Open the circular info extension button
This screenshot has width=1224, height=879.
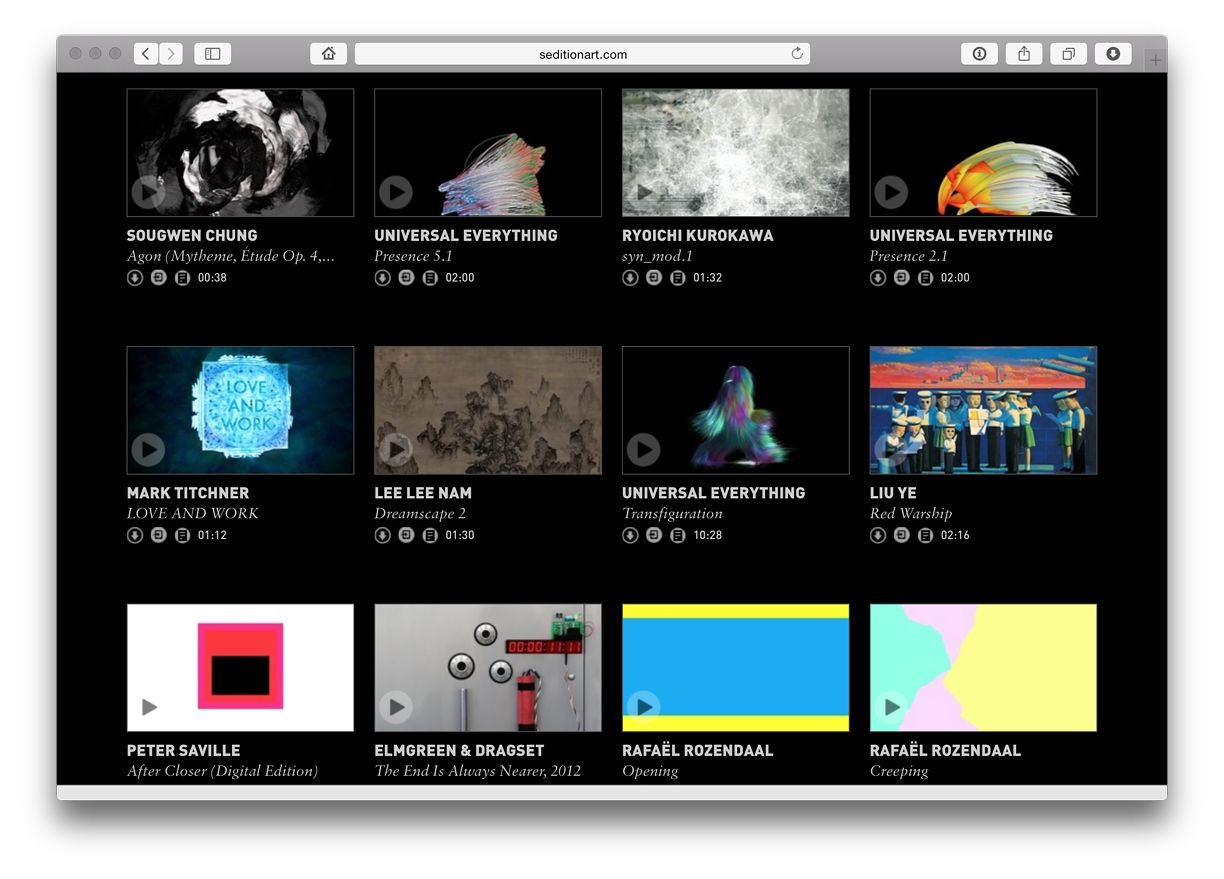[x=979, y=54]
